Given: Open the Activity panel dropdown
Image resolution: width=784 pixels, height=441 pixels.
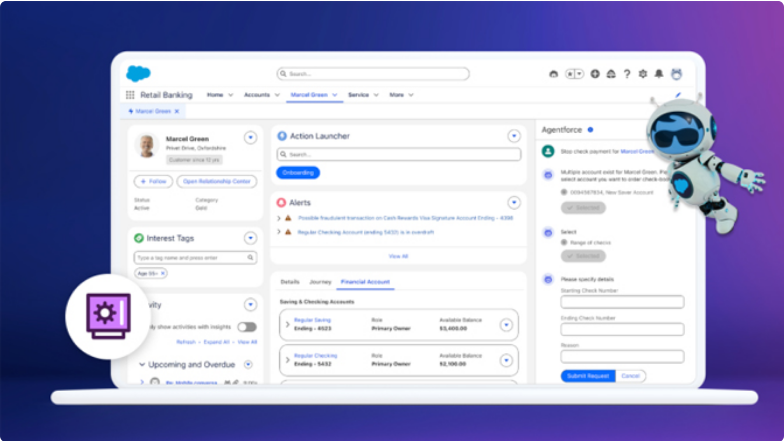Looking at the screenshot, I should 250,305.
